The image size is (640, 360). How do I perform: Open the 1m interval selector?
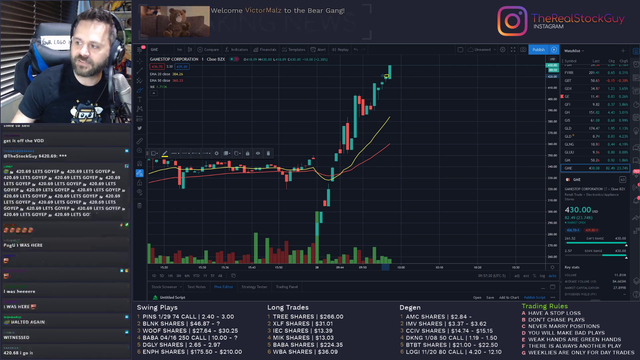tap(180, 49)
